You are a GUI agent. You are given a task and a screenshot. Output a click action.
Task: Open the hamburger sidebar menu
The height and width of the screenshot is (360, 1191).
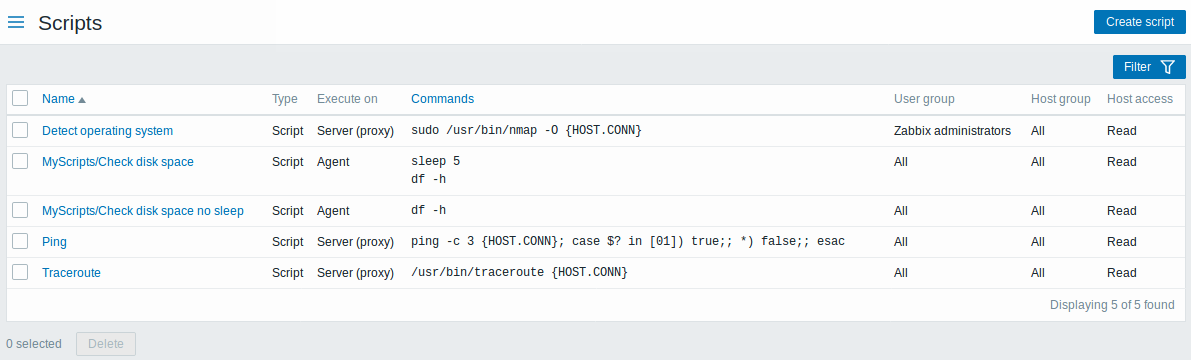(x=16, y=23)
